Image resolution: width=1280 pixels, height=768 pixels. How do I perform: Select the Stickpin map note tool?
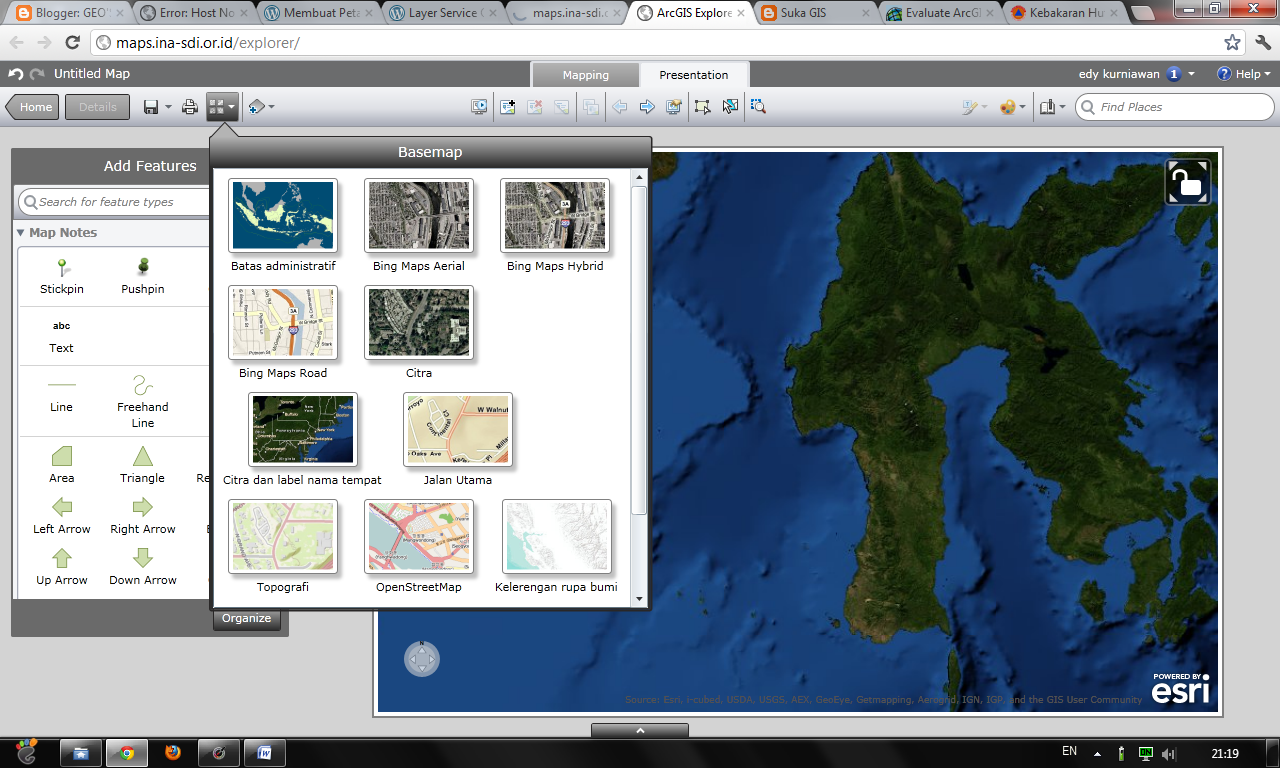click(x=61, y=277)
